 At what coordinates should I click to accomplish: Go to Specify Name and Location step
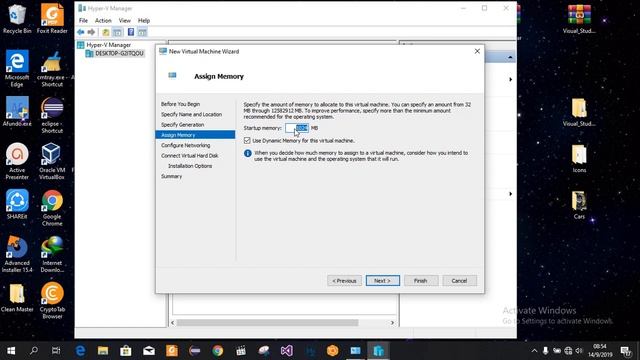point(191,114)
